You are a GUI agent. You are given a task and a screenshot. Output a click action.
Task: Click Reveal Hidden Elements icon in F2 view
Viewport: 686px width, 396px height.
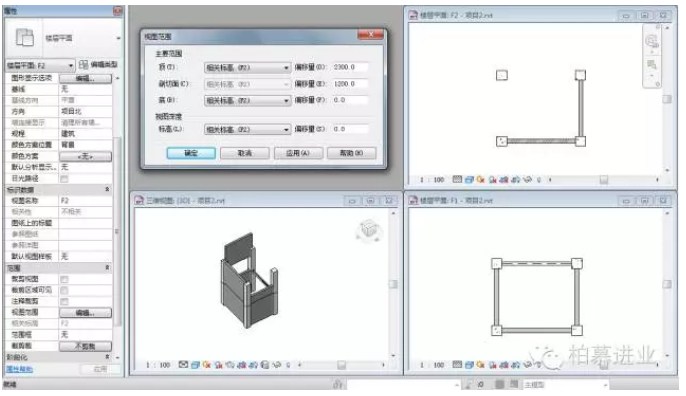click(539, 179)
